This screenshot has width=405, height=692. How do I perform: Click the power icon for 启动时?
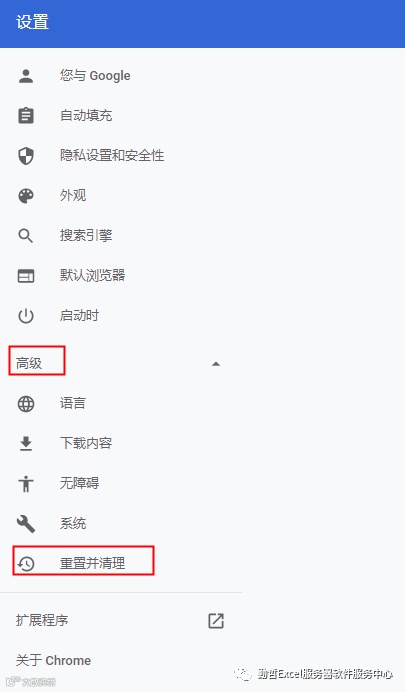26,316
